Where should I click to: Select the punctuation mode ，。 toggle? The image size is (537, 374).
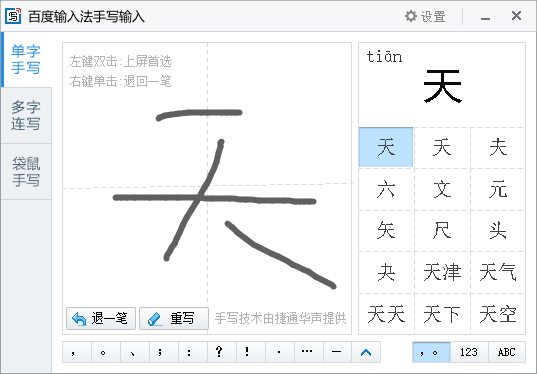point(431,352)
